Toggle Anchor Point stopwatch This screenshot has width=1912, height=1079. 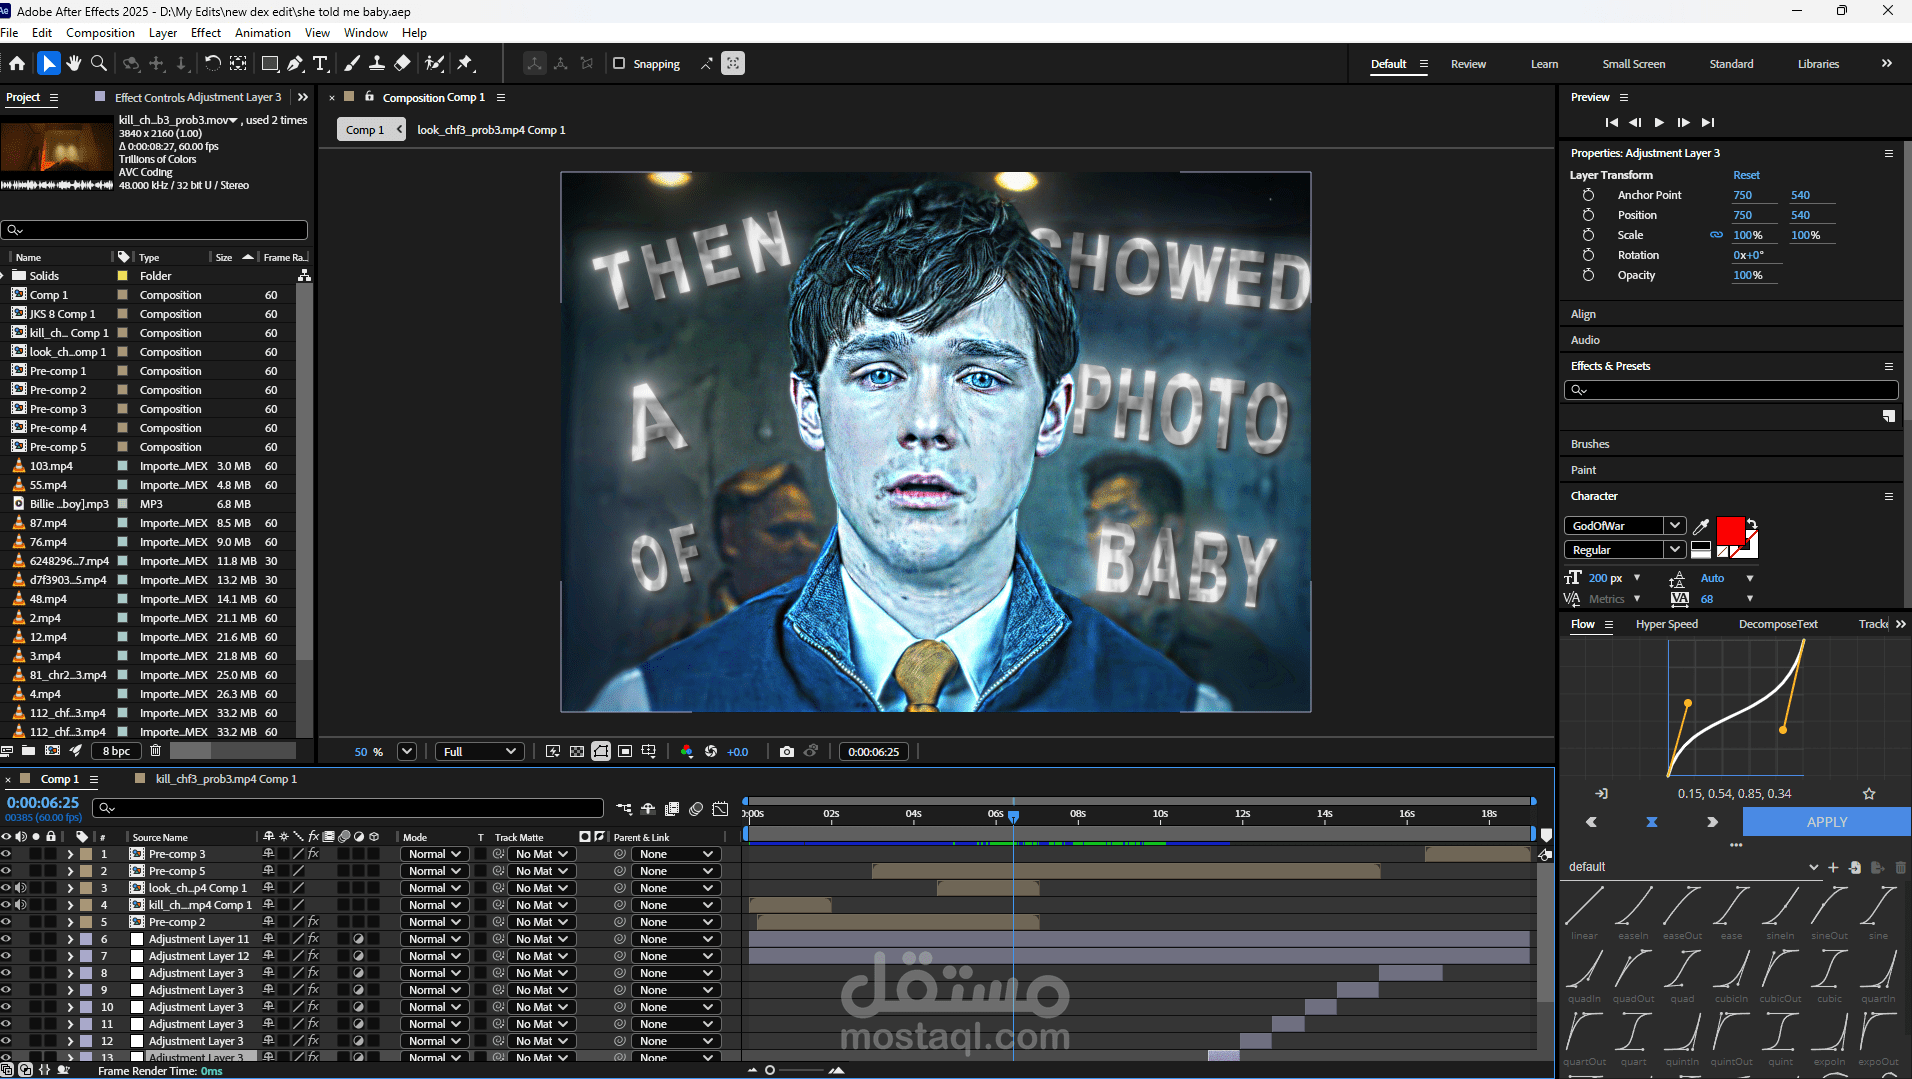point(1588,195)
